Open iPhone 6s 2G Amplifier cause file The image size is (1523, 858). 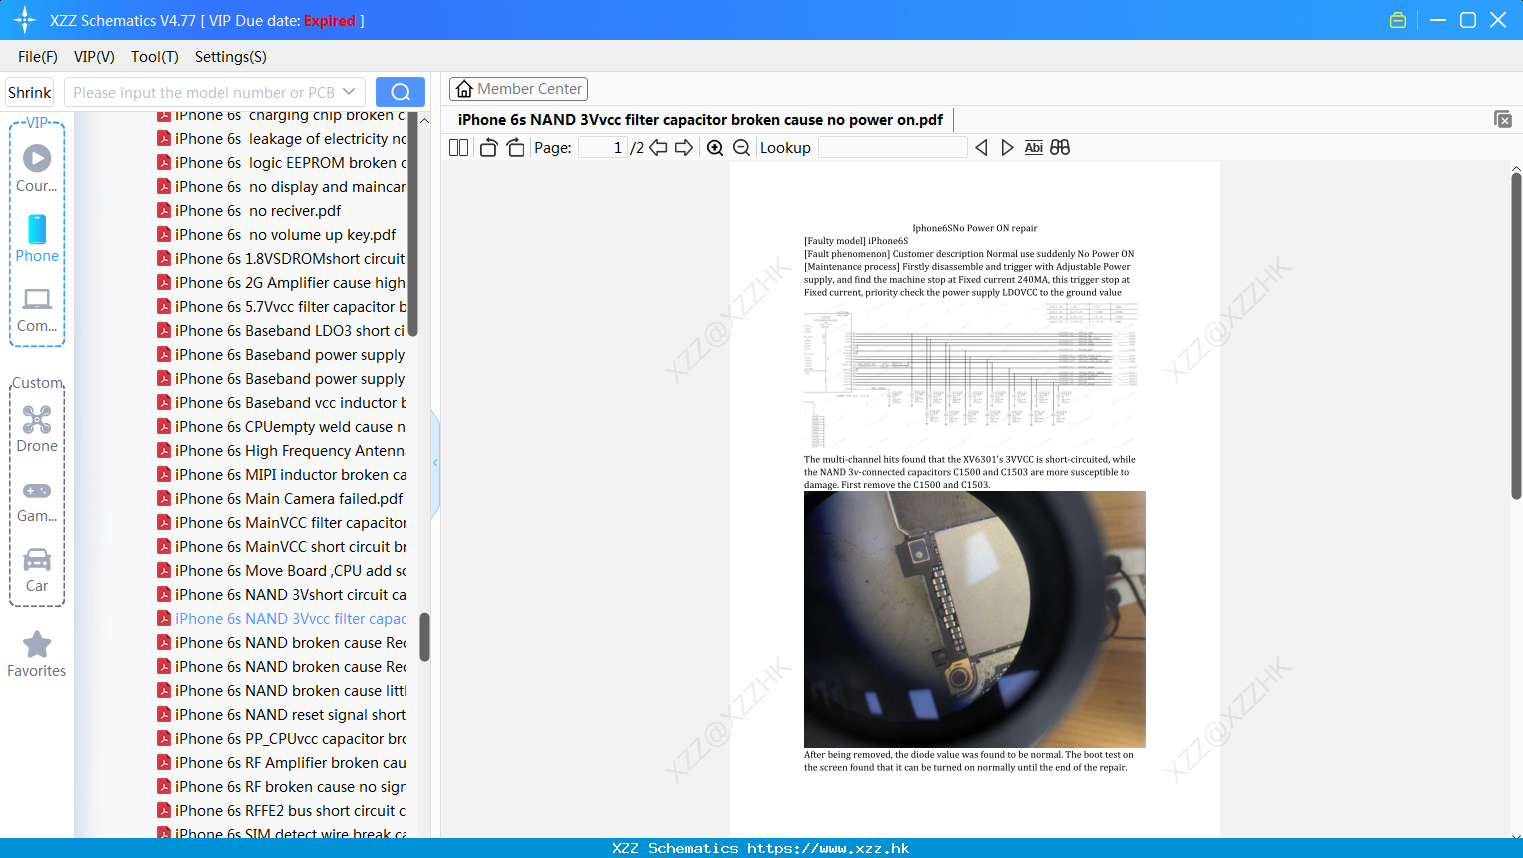282,283
